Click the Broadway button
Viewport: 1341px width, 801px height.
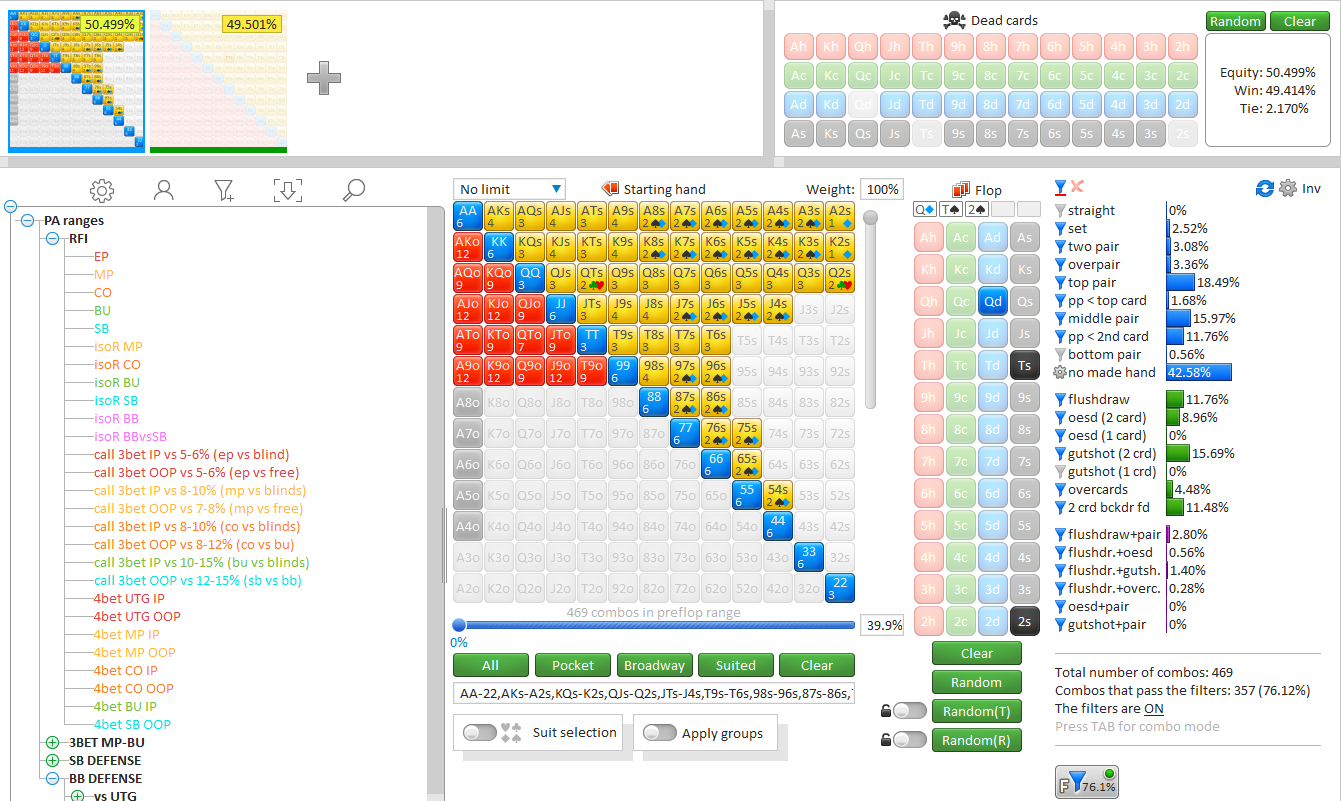654,665
